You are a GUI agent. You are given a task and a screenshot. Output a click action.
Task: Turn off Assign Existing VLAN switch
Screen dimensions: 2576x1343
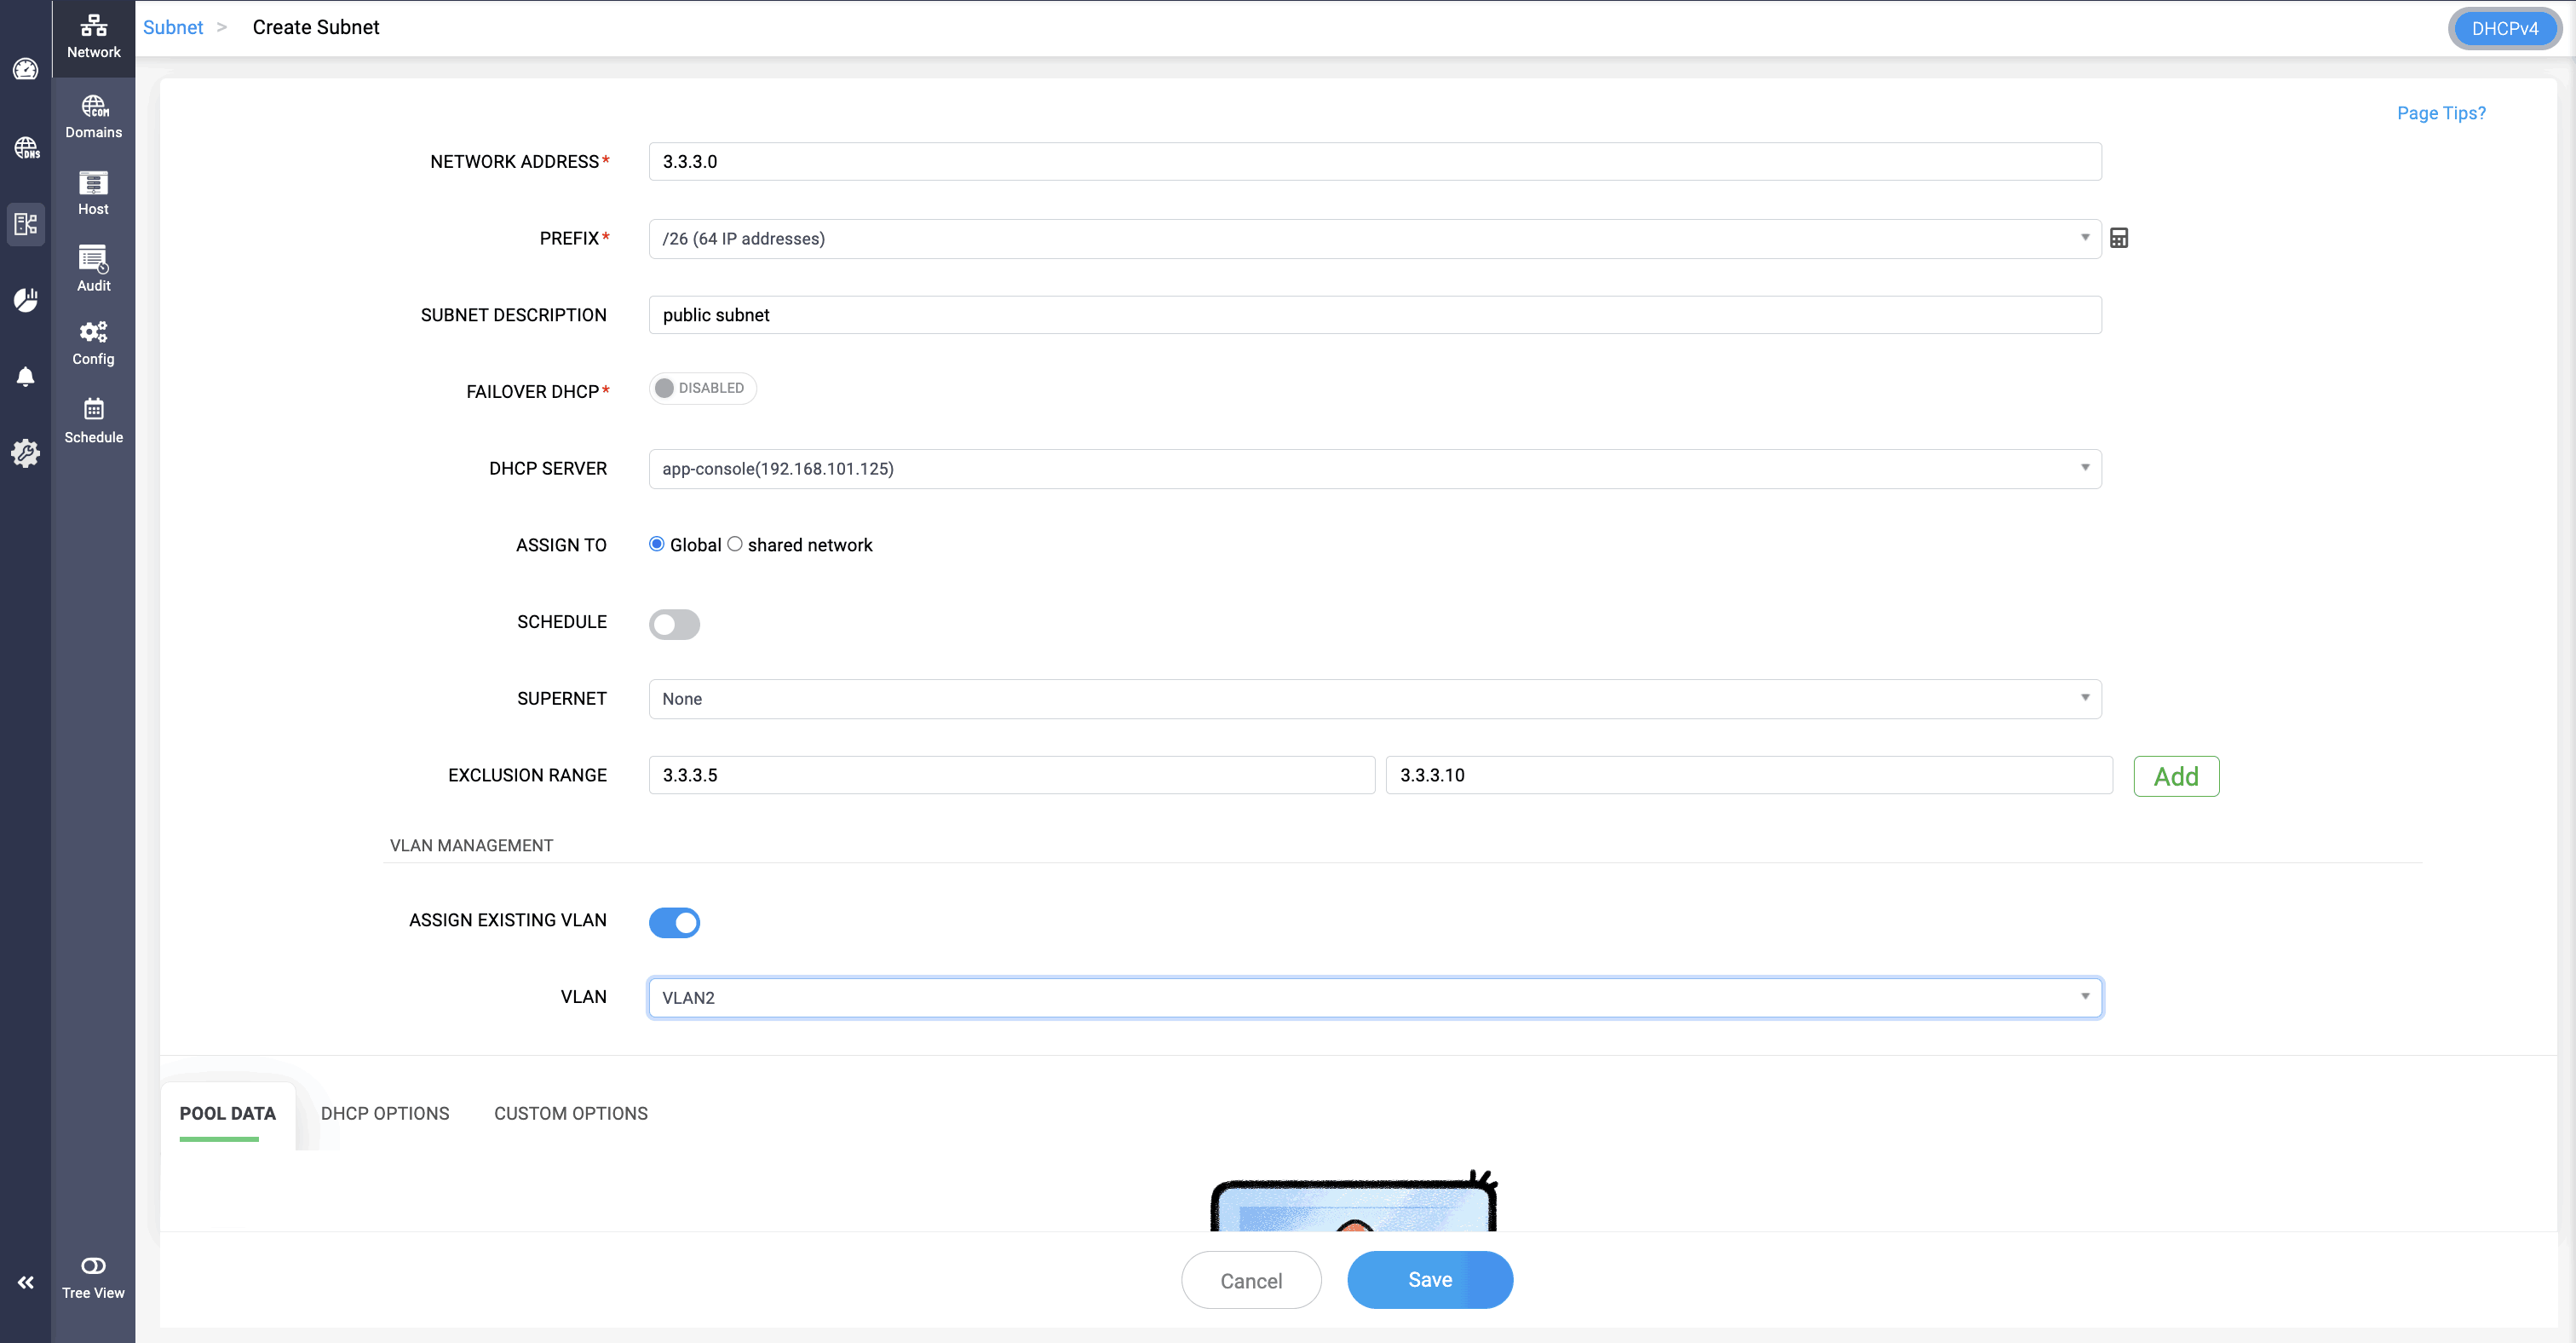tap(674, 922)
